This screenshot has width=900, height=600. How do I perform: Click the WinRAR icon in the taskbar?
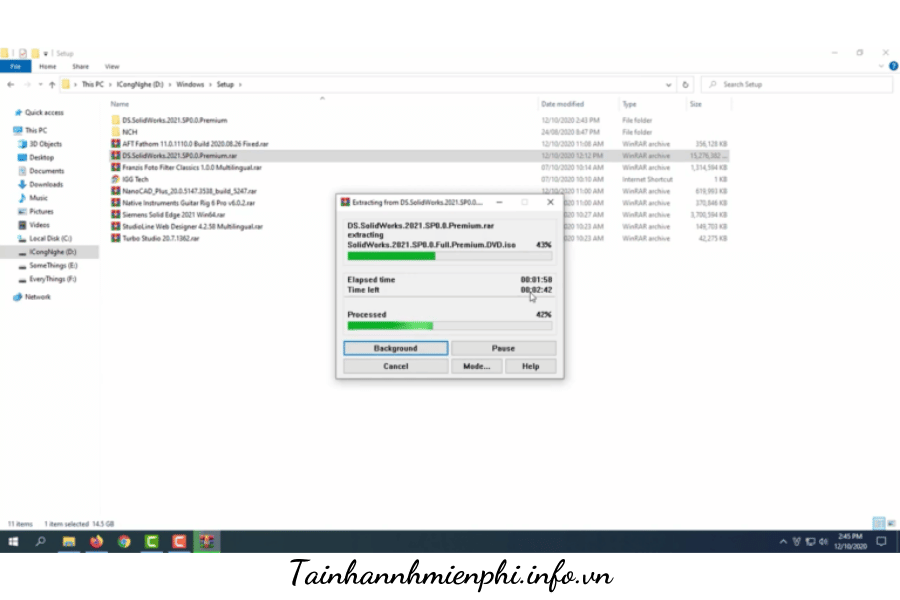pyautogui.click(x=208, y=541)
